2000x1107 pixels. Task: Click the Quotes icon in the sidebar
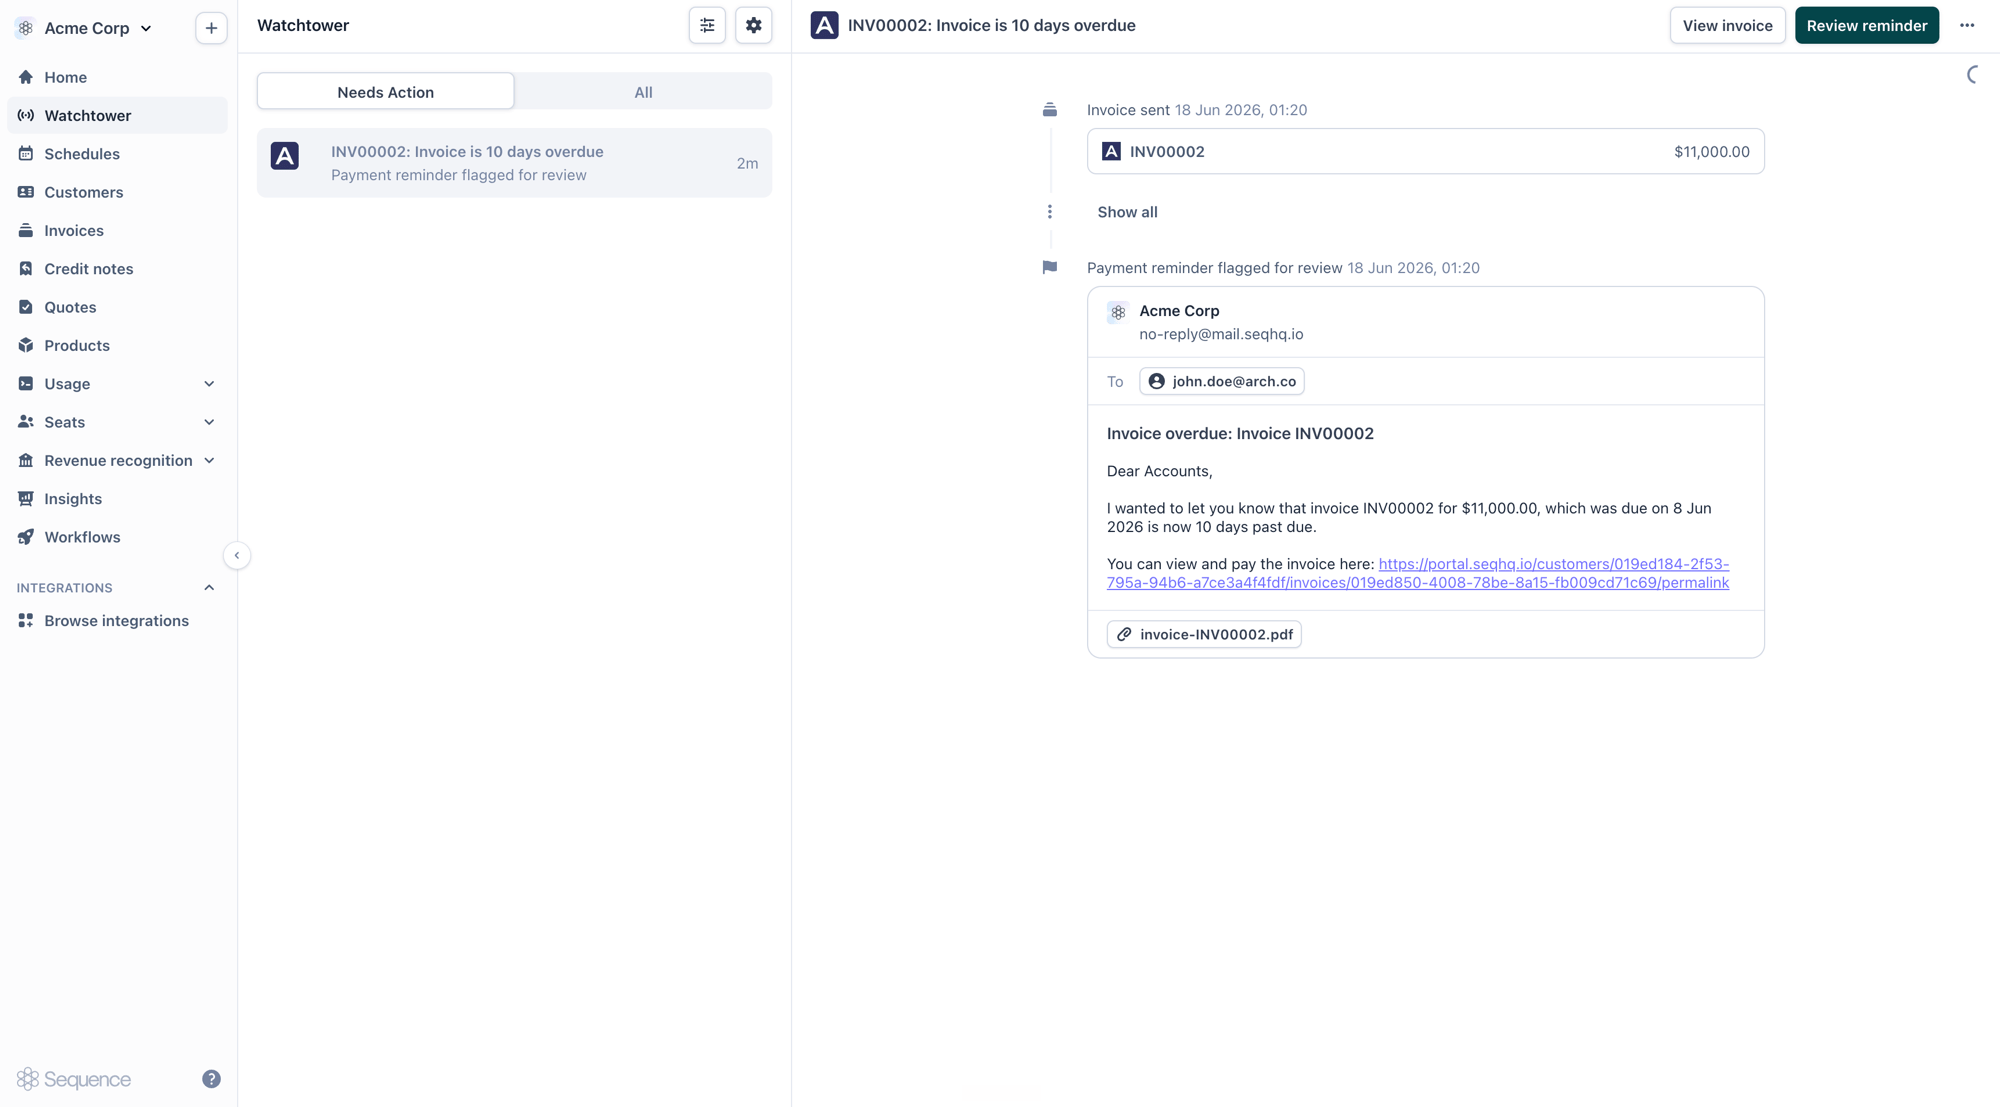(26, 307)
